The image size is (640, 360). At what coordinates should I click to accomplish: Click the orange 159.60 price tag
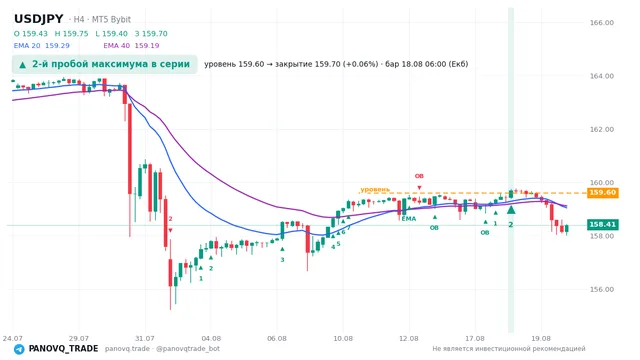[x=602, y=193]
